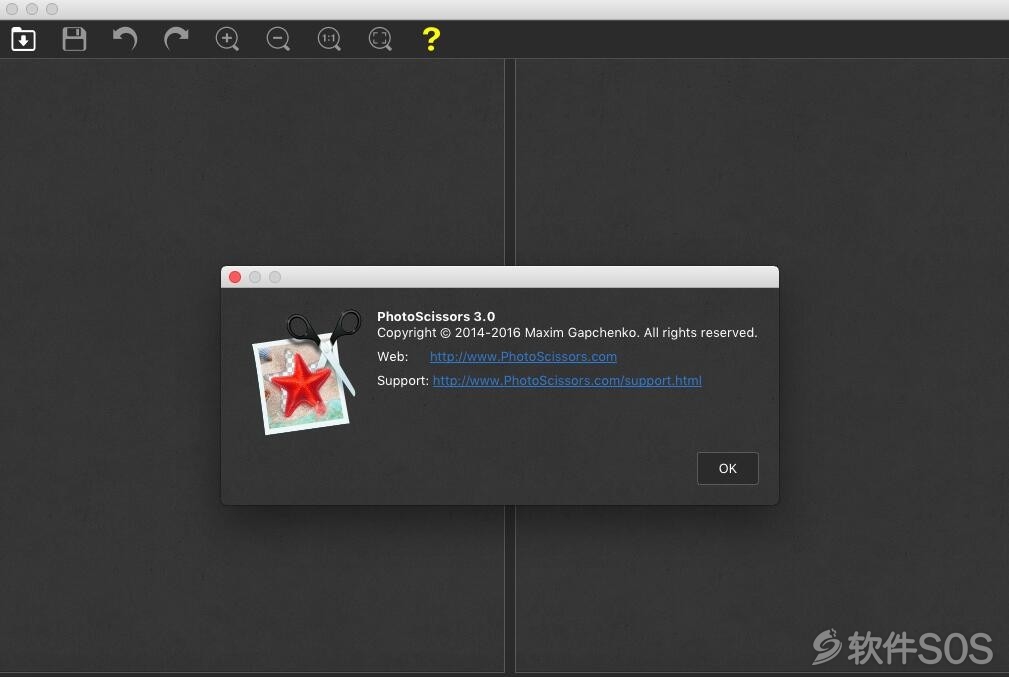Undo the last action

pyautogui.click(x=125, y=39)
